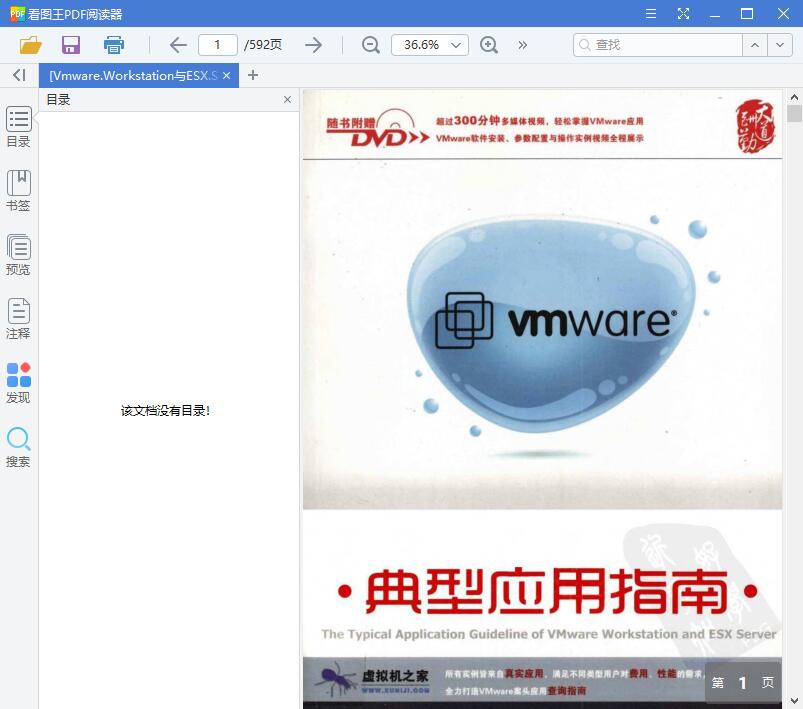
Task: Click the vertical scrollbar up arrow
Action: tap(794, 97)
